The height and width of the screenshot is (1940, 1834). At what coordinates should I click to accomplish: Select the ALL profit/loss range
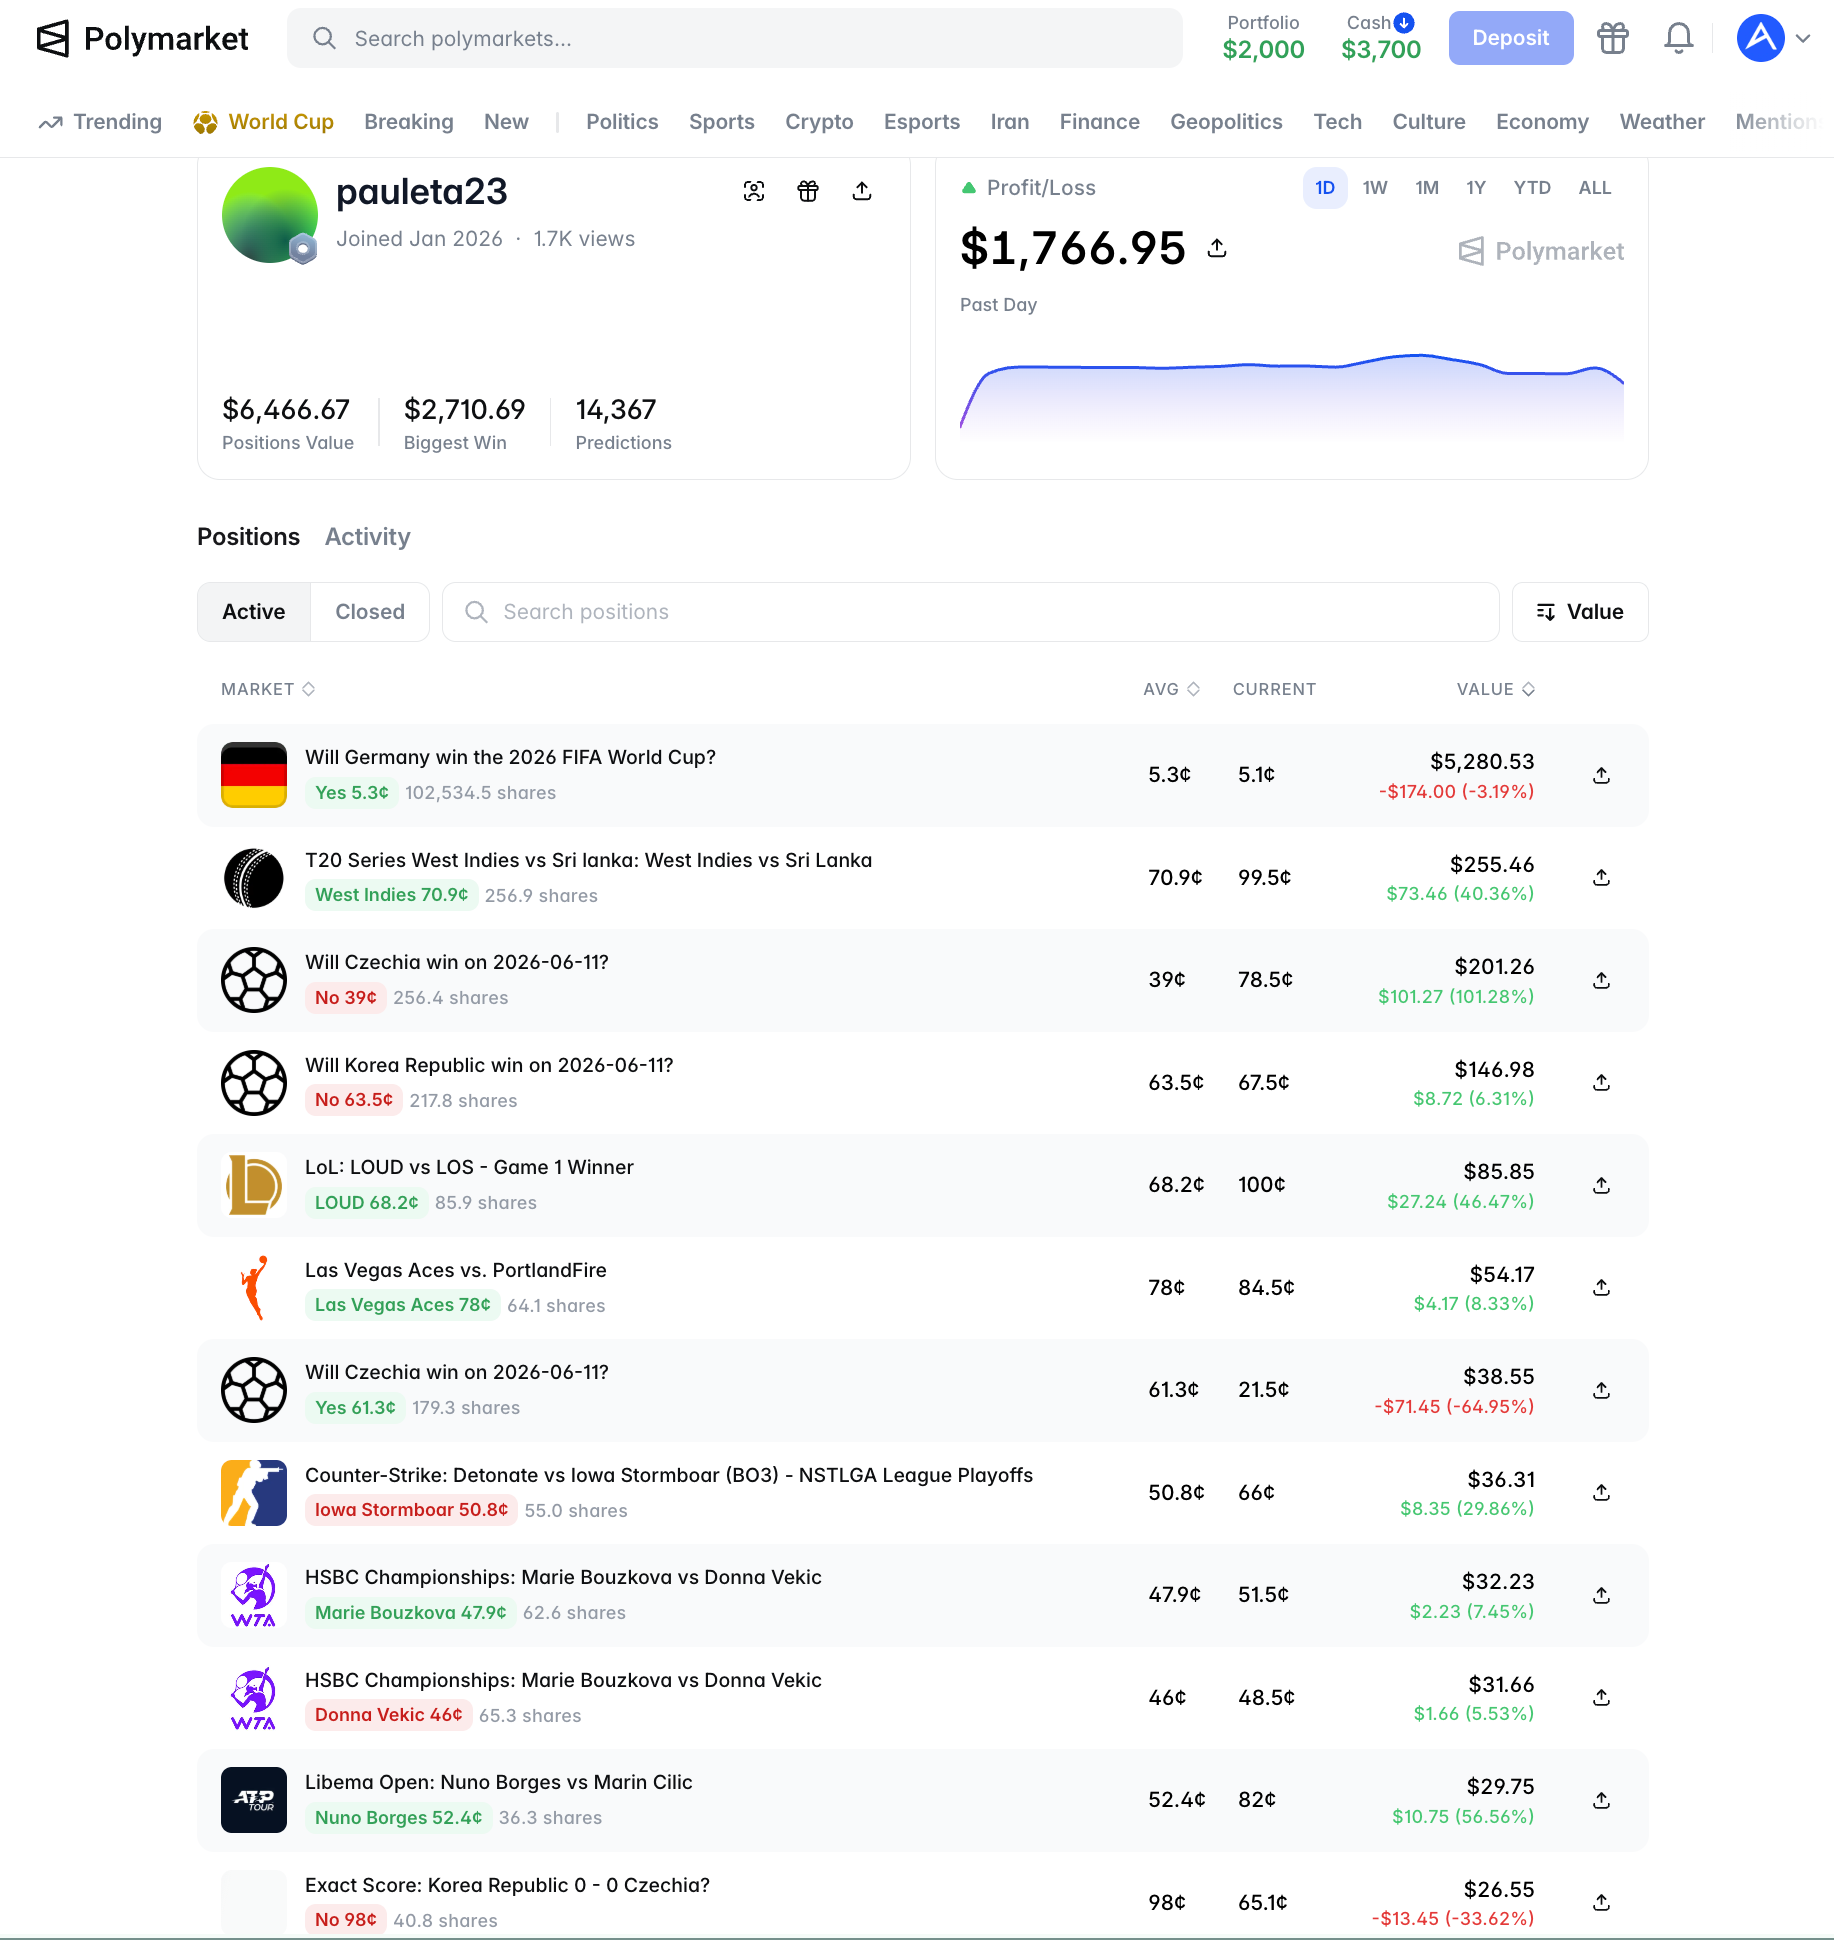click(1595, 188)
